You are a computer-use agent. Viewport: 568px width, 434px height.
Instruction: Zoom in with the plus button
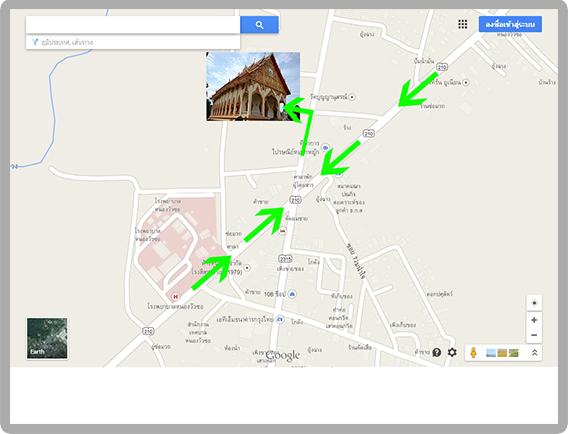(x=534, y=320)
